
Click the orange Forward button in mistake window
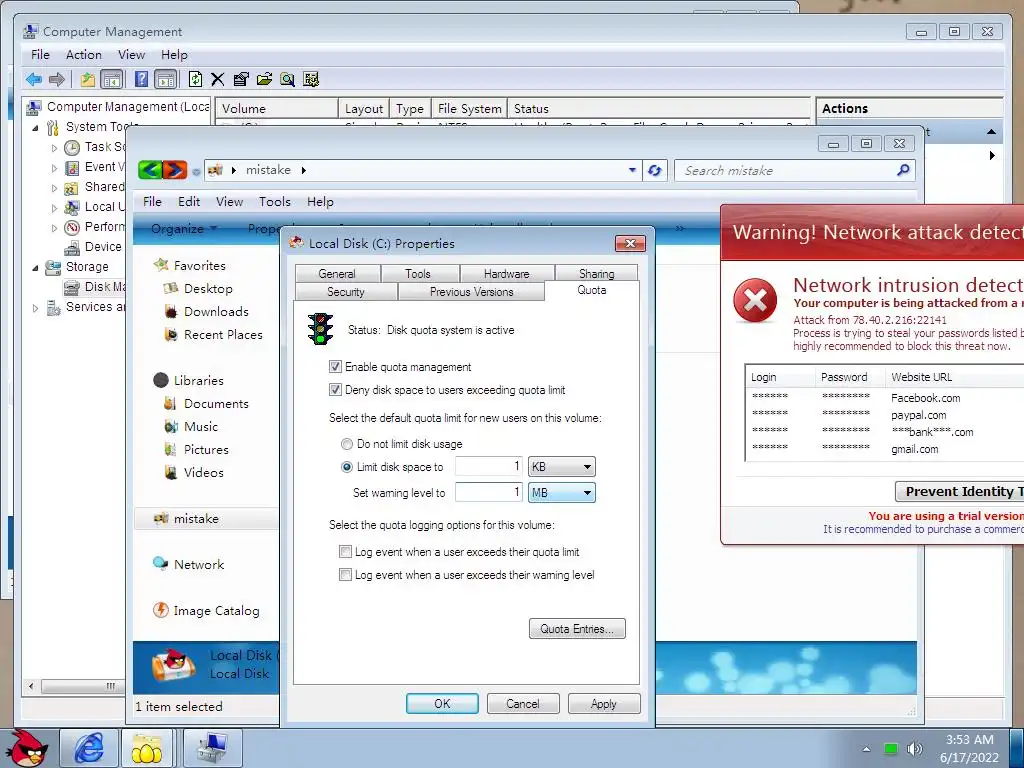tap(174, 170)
